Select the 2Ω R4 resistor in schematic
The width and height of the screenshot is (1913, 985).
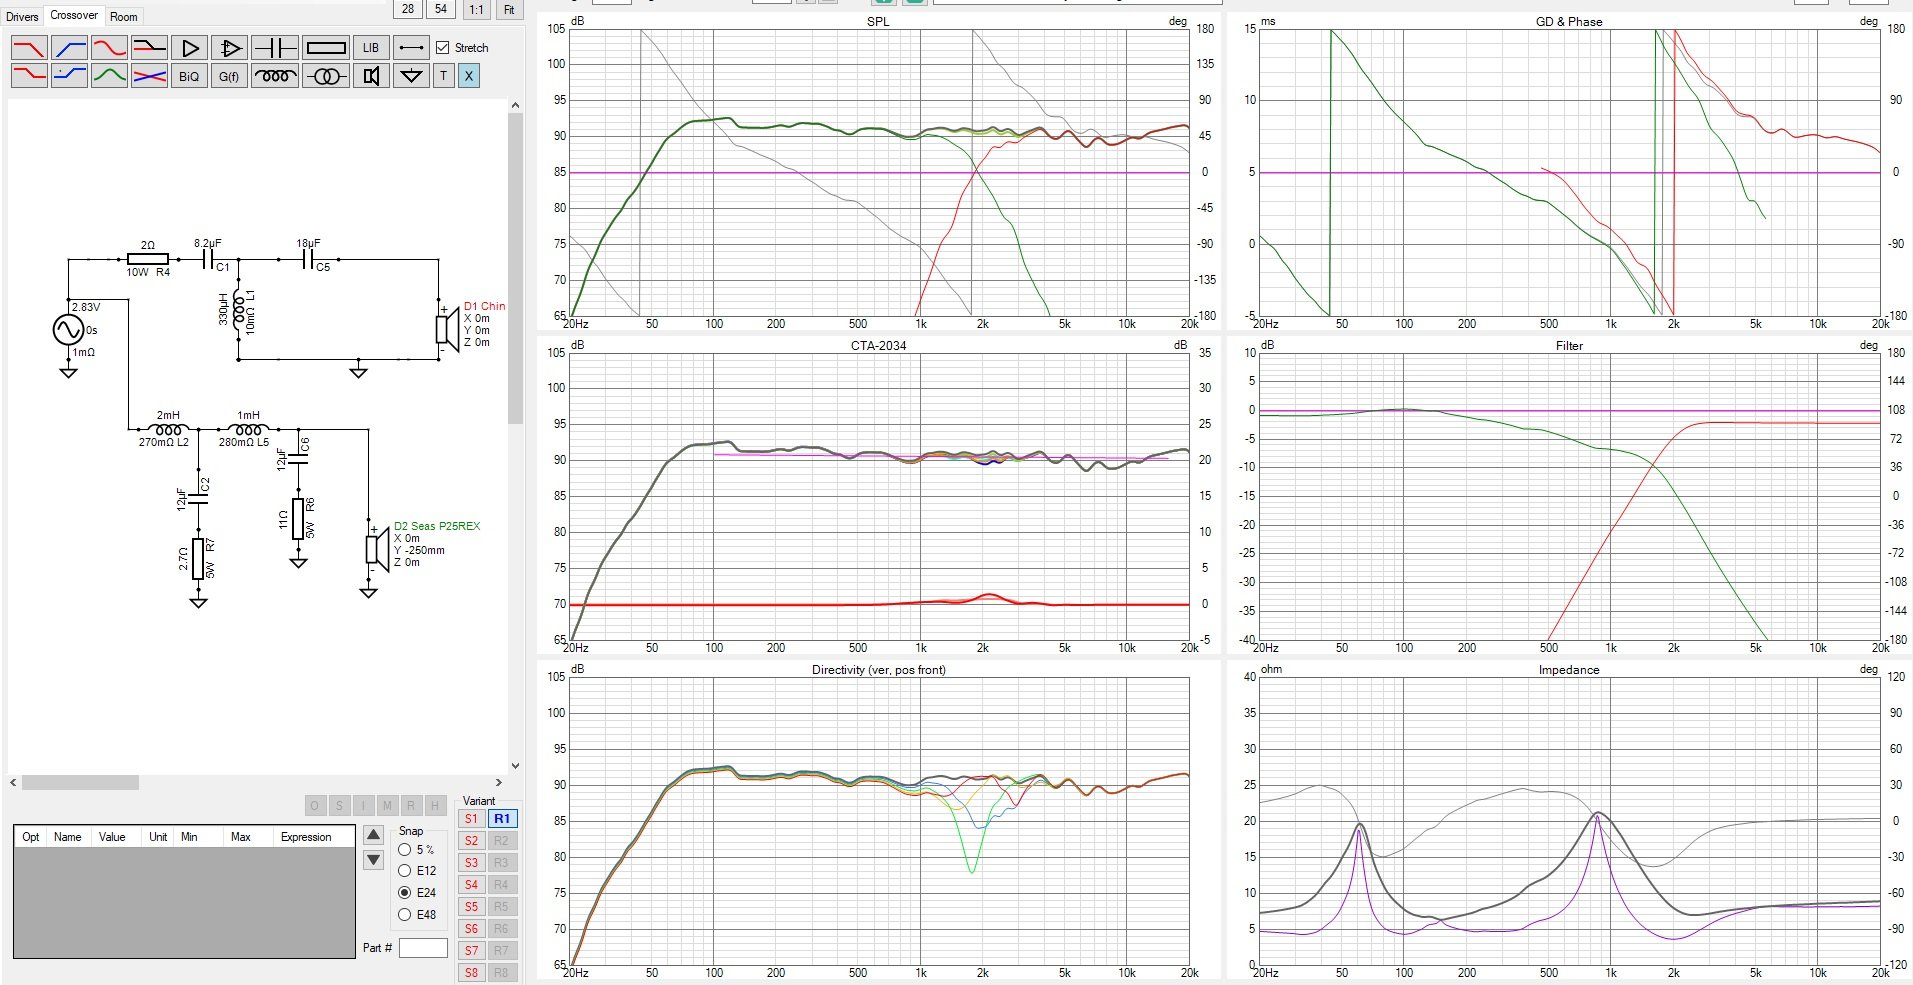click(148, 259)
